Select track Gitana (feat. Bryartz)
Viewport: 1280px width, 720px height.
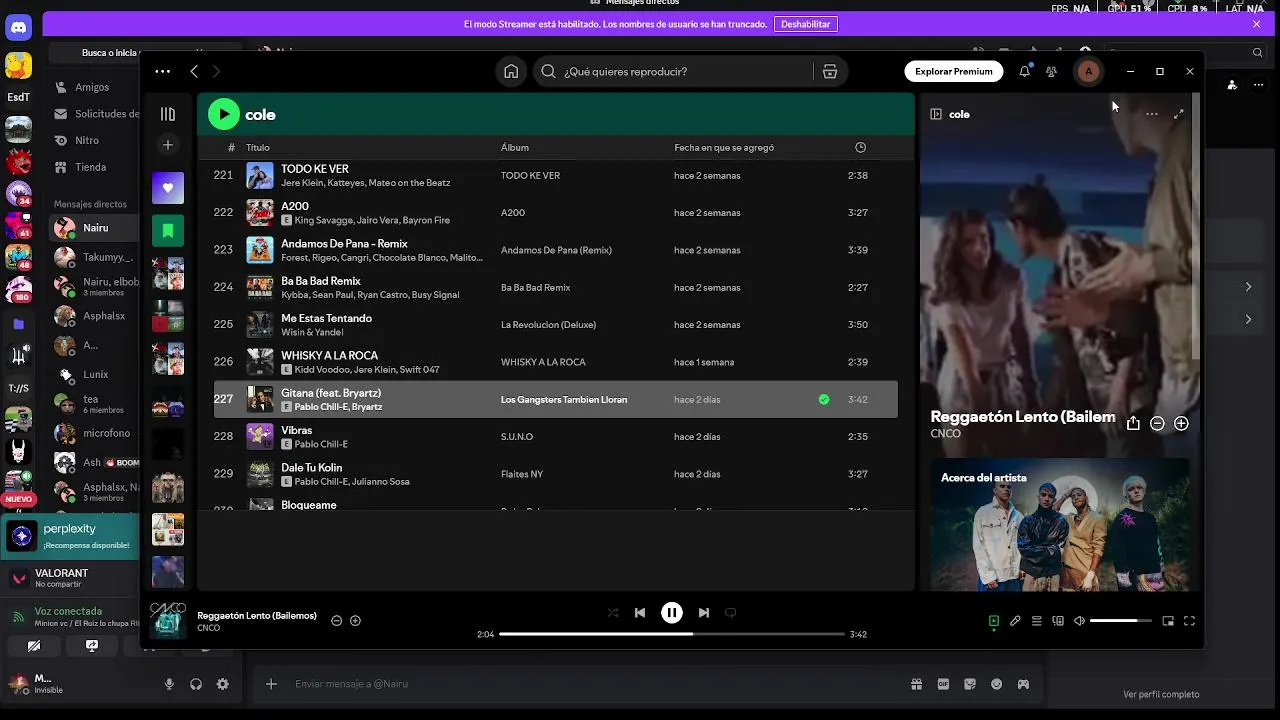[556, 399]
